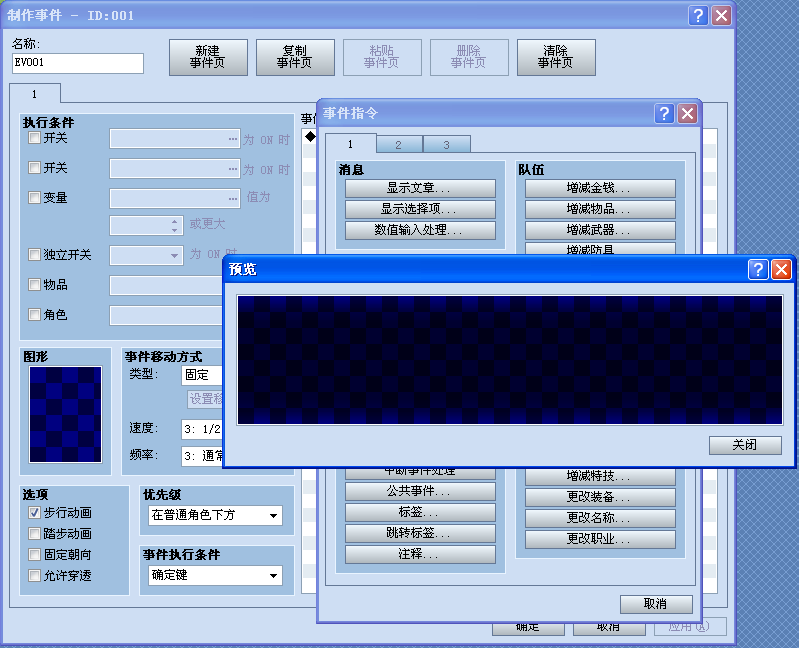
Task: Switch to command tab 2
Action: pos(398,145)
